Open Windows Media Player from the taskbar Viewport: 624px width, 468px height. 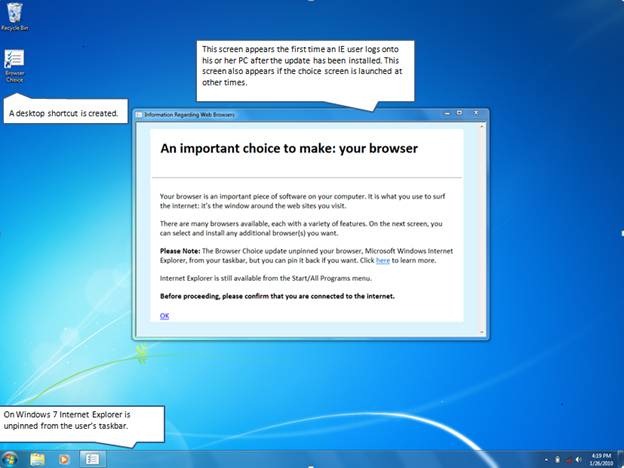tap(63, 460)
